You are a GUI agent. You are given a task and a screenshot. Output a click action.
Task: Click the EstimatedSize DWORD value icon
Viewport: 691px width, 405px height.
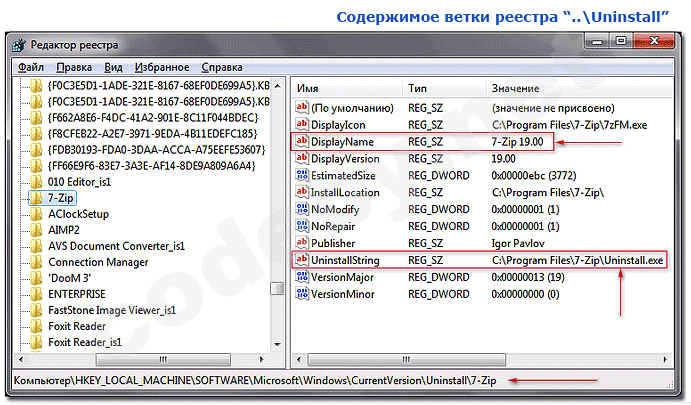coord(302,175)
